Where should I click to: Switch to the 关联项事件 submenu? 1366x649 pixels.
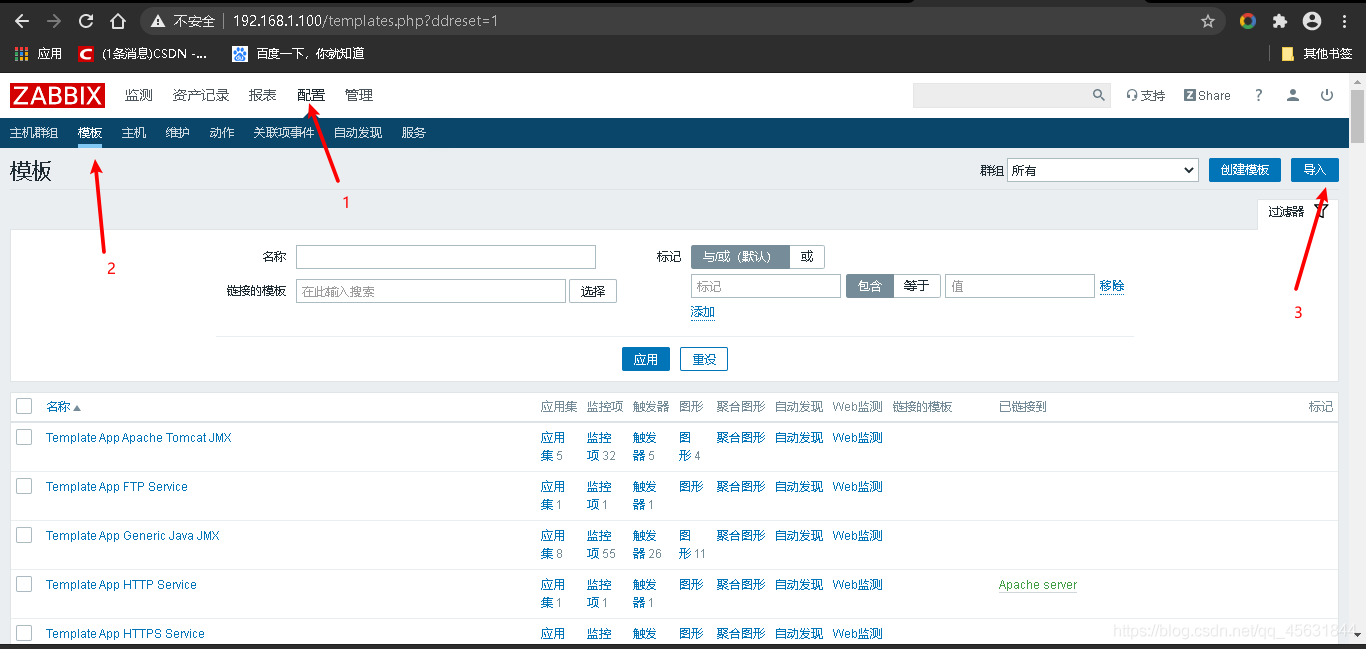[283, 132]
